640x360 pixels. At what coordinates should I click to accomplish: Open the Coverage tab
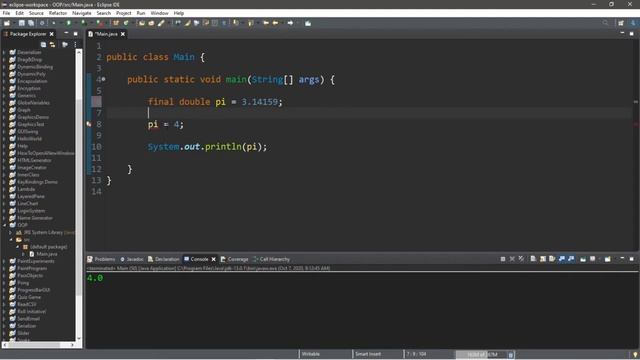pos(235,259)
